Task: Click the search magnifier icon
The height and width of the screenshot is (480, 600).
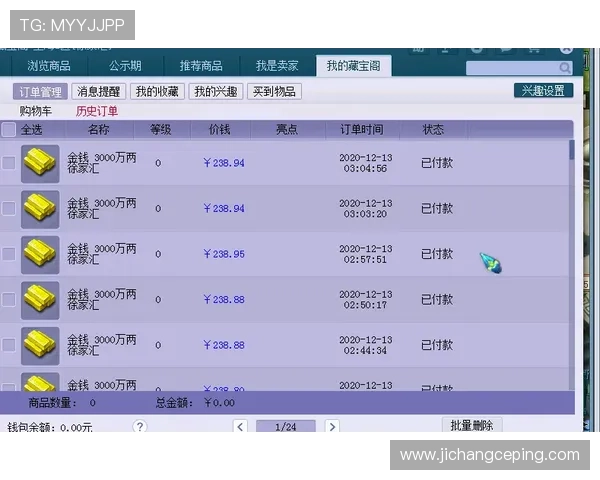Action: [565, 68]
